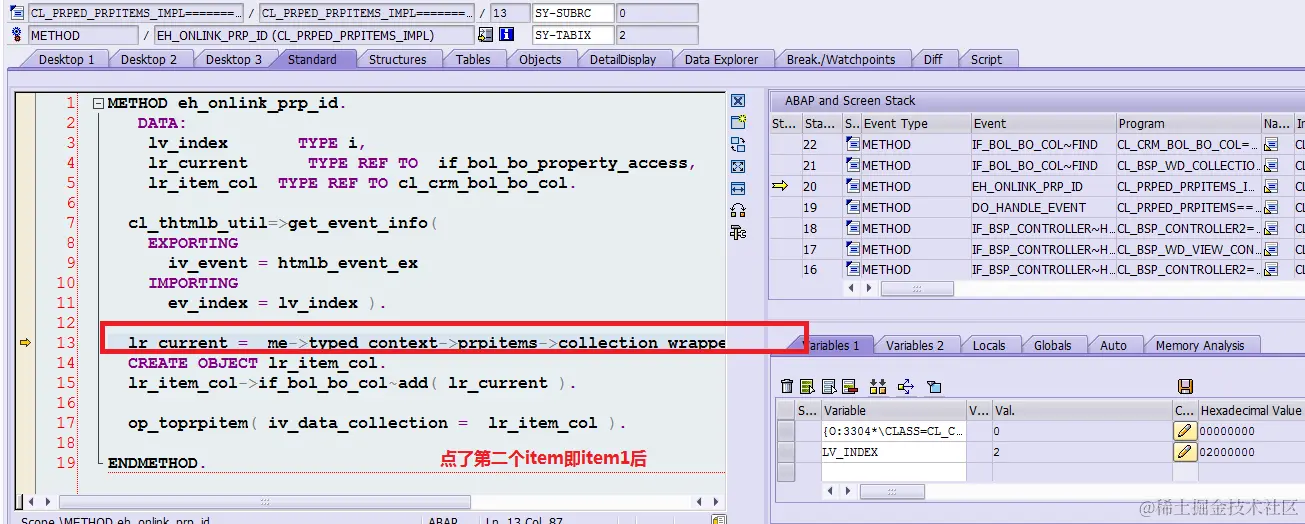
Task: Select the row selector for LV_INDEX
Action: tap(786, 452)
